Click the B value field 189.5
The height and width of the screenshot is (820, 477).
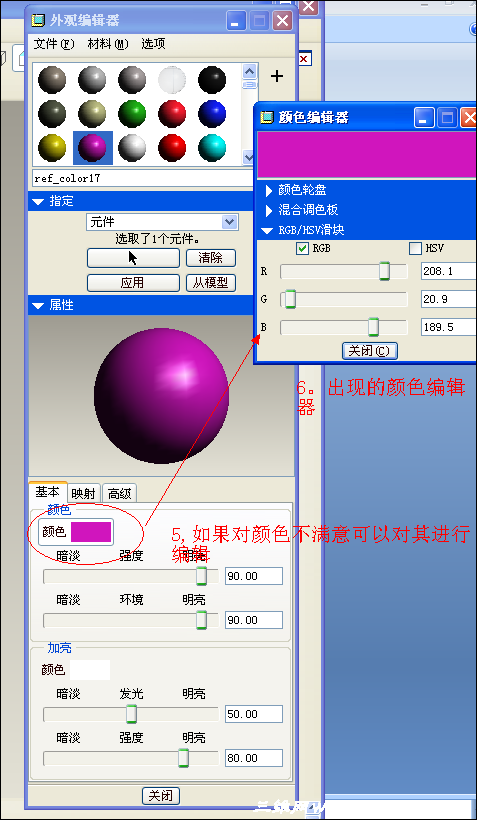(449, 327)
